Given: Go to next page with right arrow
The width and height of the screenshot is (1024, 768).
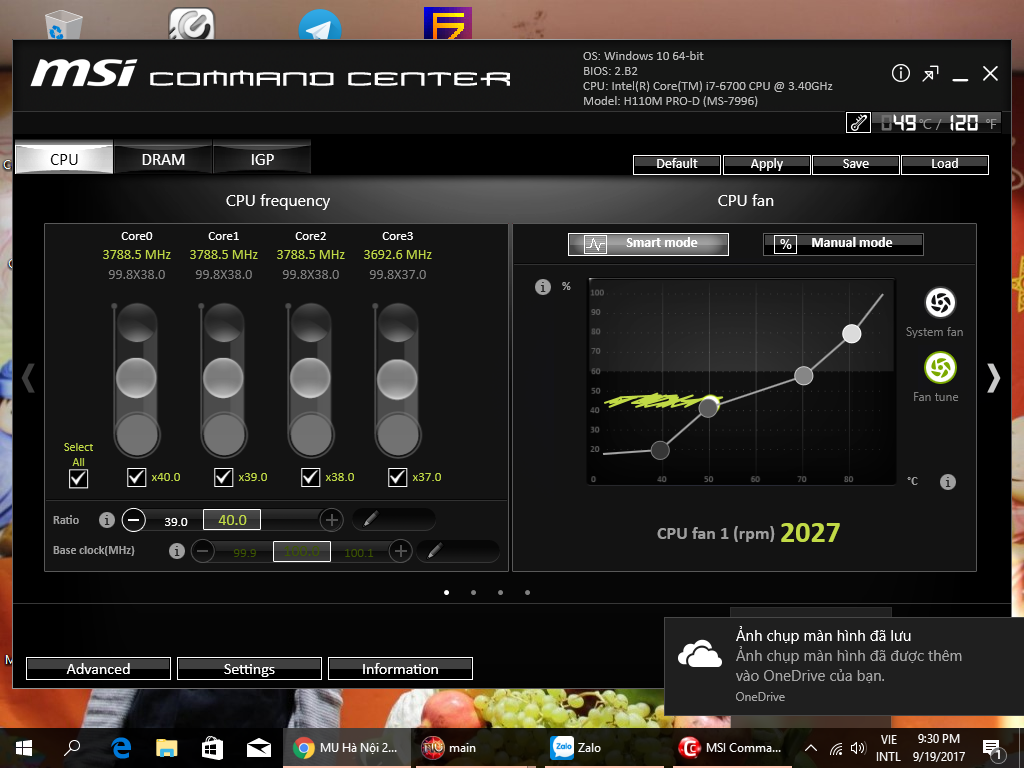Looking at the screenshot, I should (992, 377).
